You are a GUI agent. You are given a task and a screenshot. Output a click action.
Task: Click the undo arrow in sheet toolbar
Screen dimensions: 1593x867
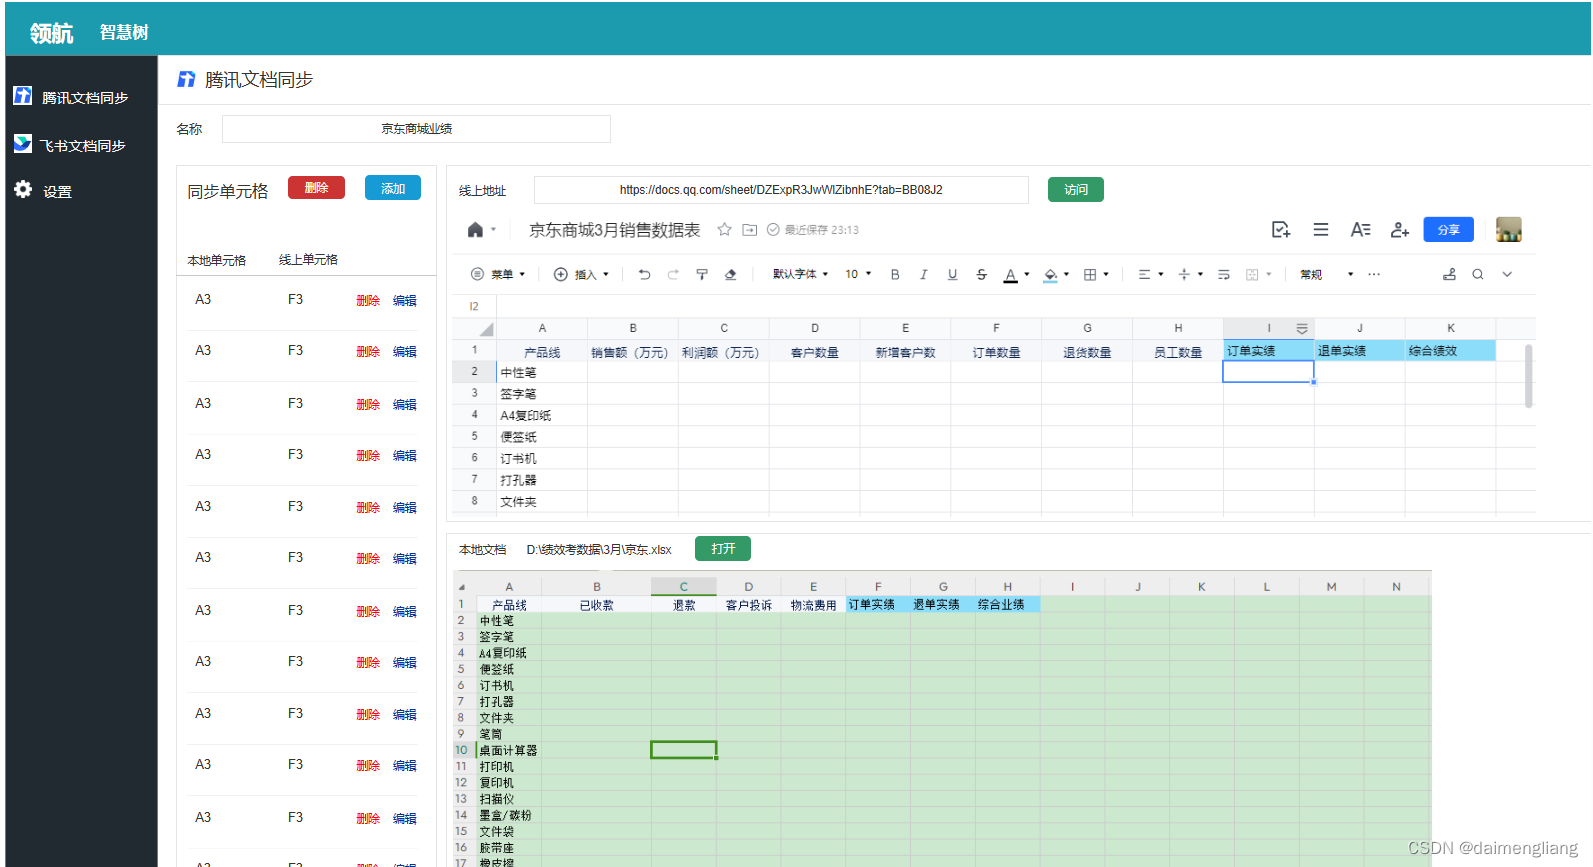click(644, 274)
